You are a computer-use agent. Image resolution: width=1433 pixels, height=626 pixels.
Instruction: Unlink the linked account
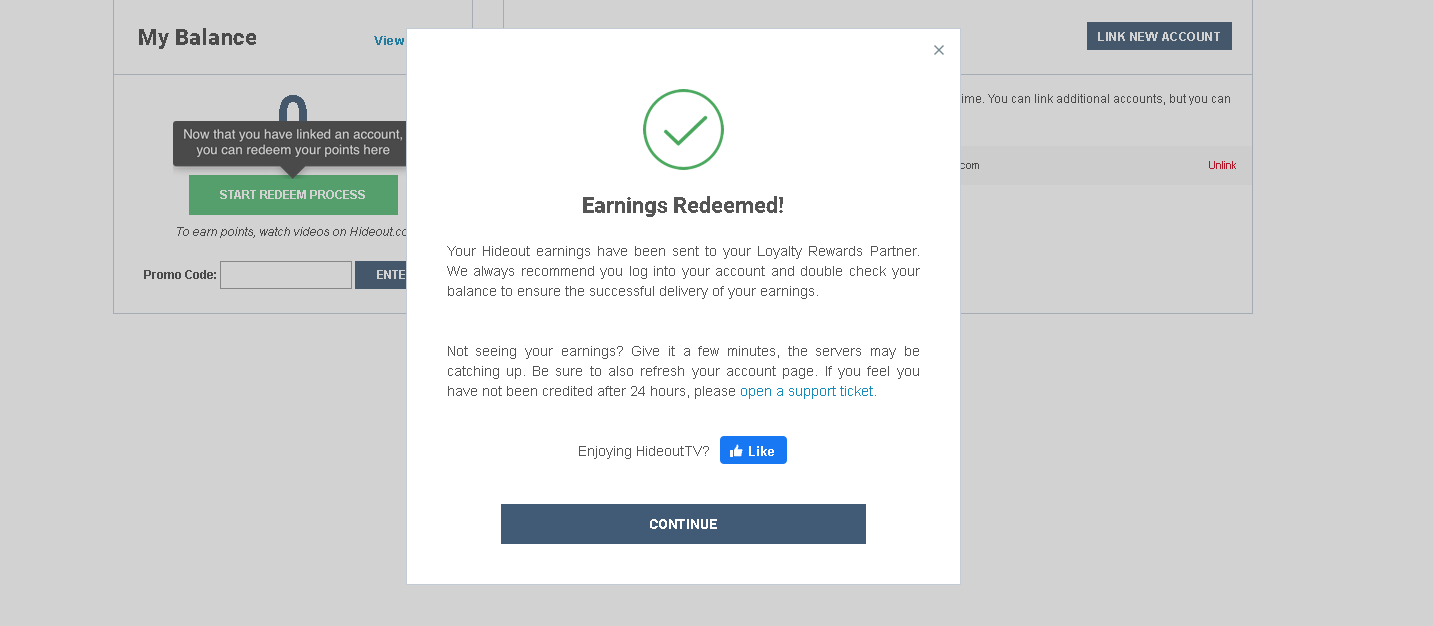click(x=1222, y=165)
